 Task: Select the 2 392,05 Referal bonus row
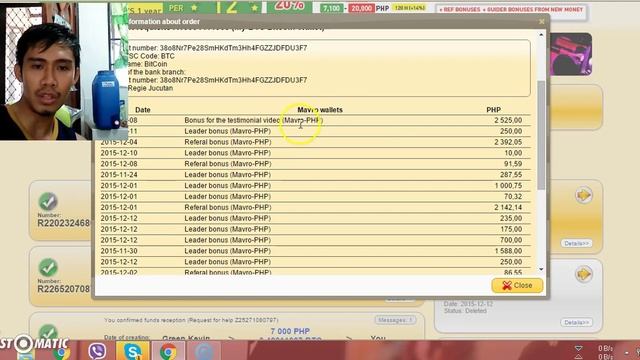[315, 142]
